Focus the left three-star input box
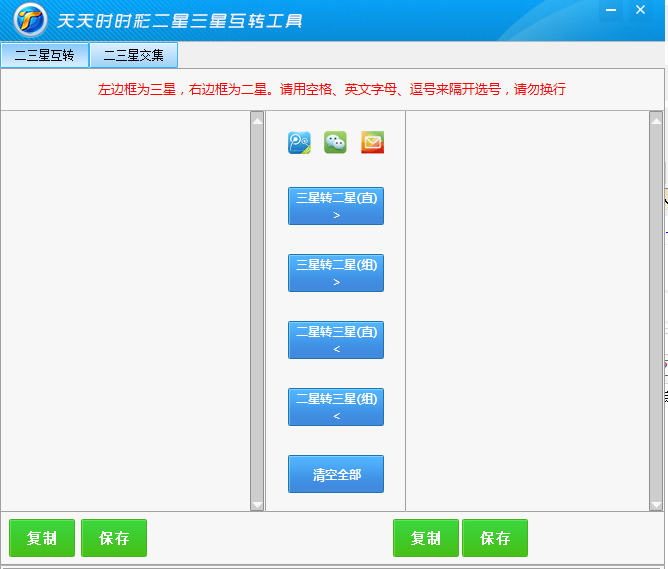 [x=126, y=311]
